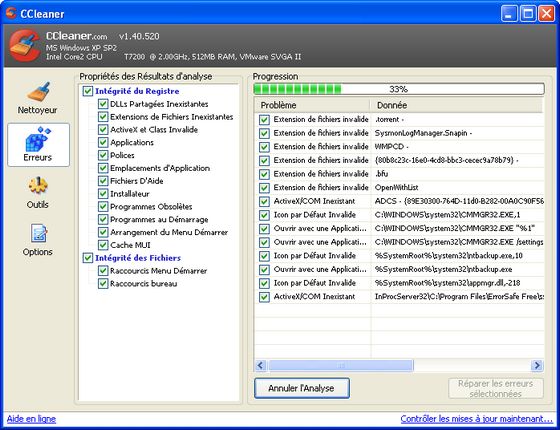Toggle Intégrité des Fichiers checkbox
The image size is (560, 430).
[x=88, y=258]
